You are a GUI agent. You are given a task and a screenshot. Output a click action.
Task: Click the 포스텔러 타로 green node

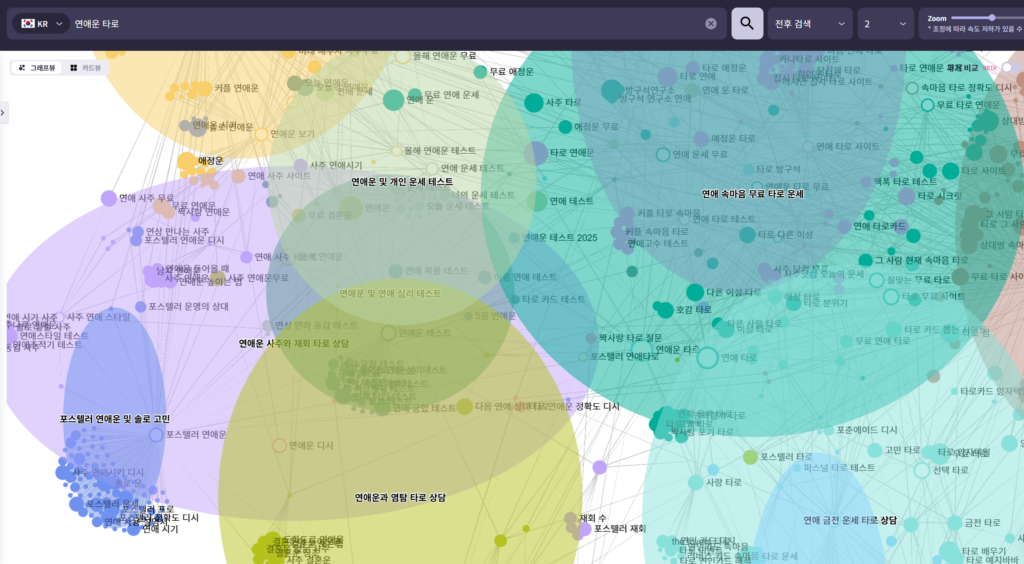pos(750,457)
